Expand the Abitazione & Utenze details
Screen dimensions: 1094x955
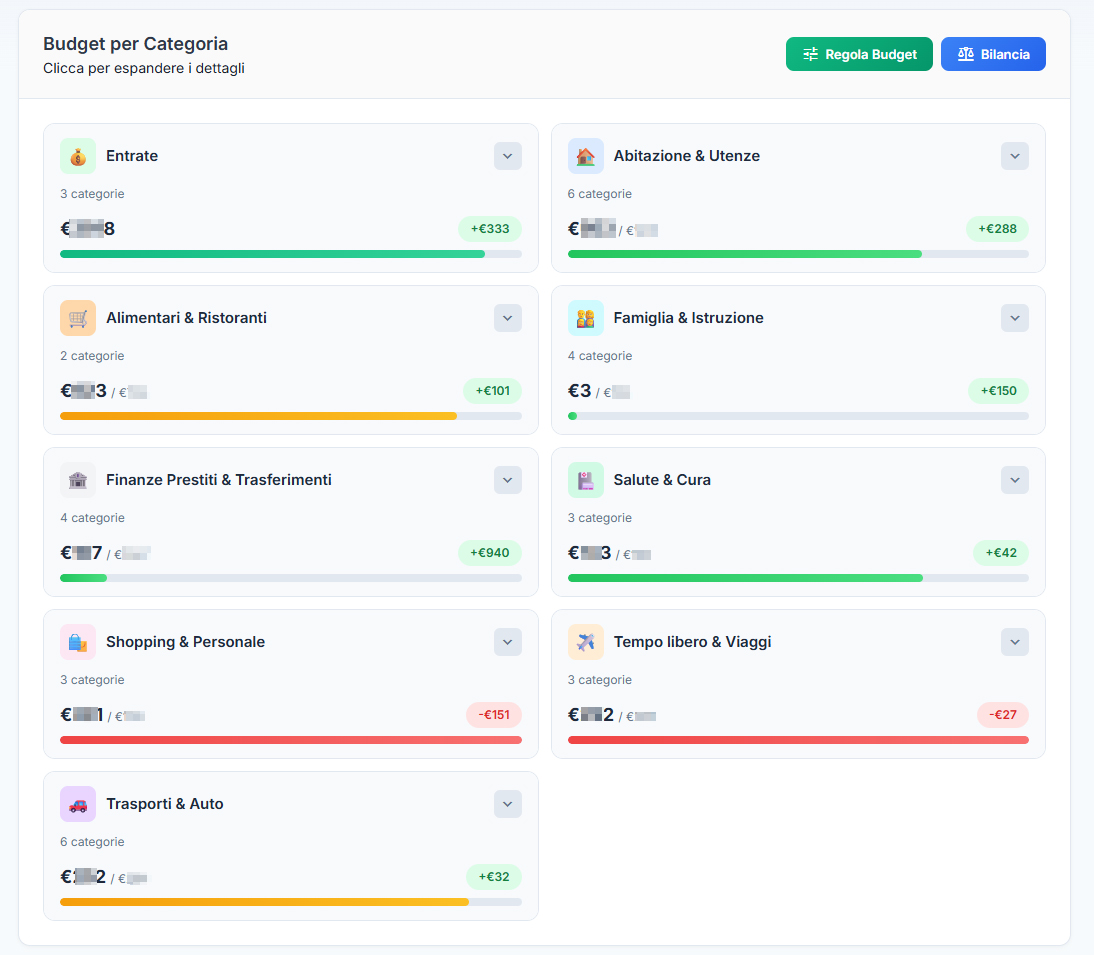(1015, 156)
